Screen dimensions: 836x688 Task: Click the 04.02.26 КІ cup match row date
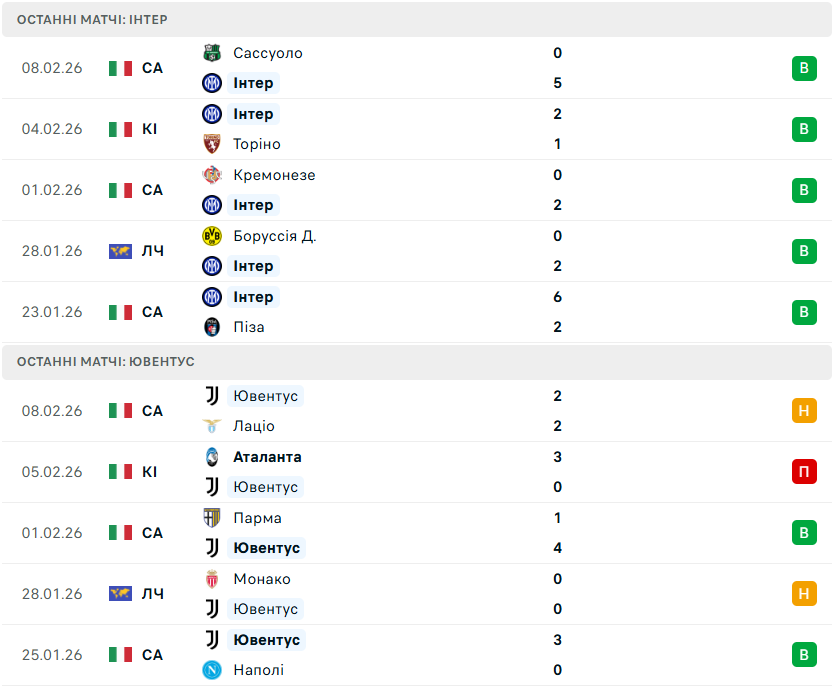tap(52, 129)
